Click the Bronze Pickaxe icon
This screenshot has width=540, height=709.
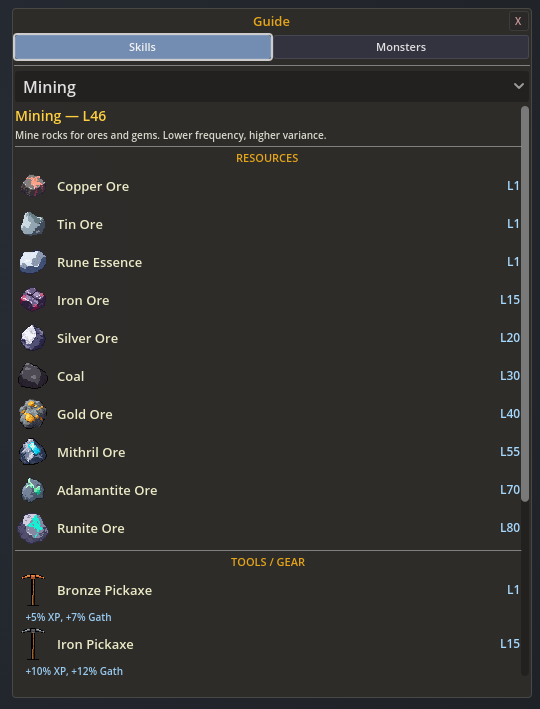pos(33,590)
